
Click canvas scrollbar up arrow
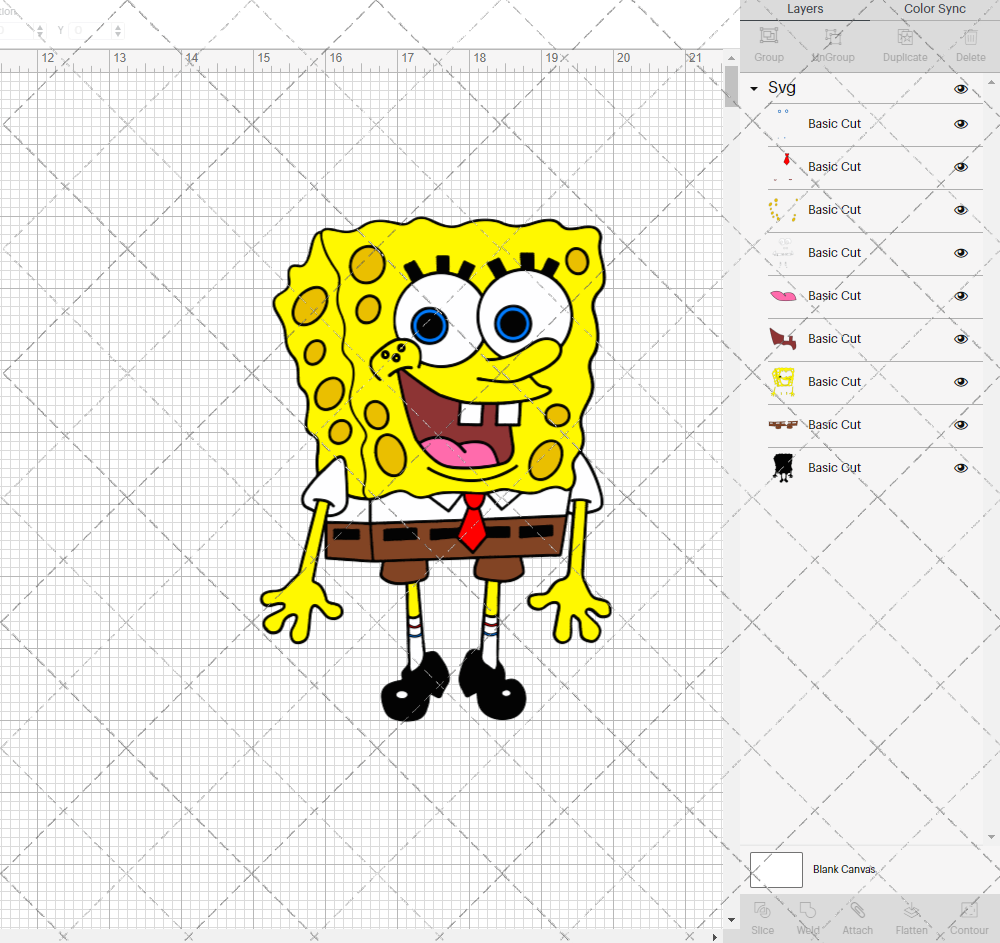731,58
